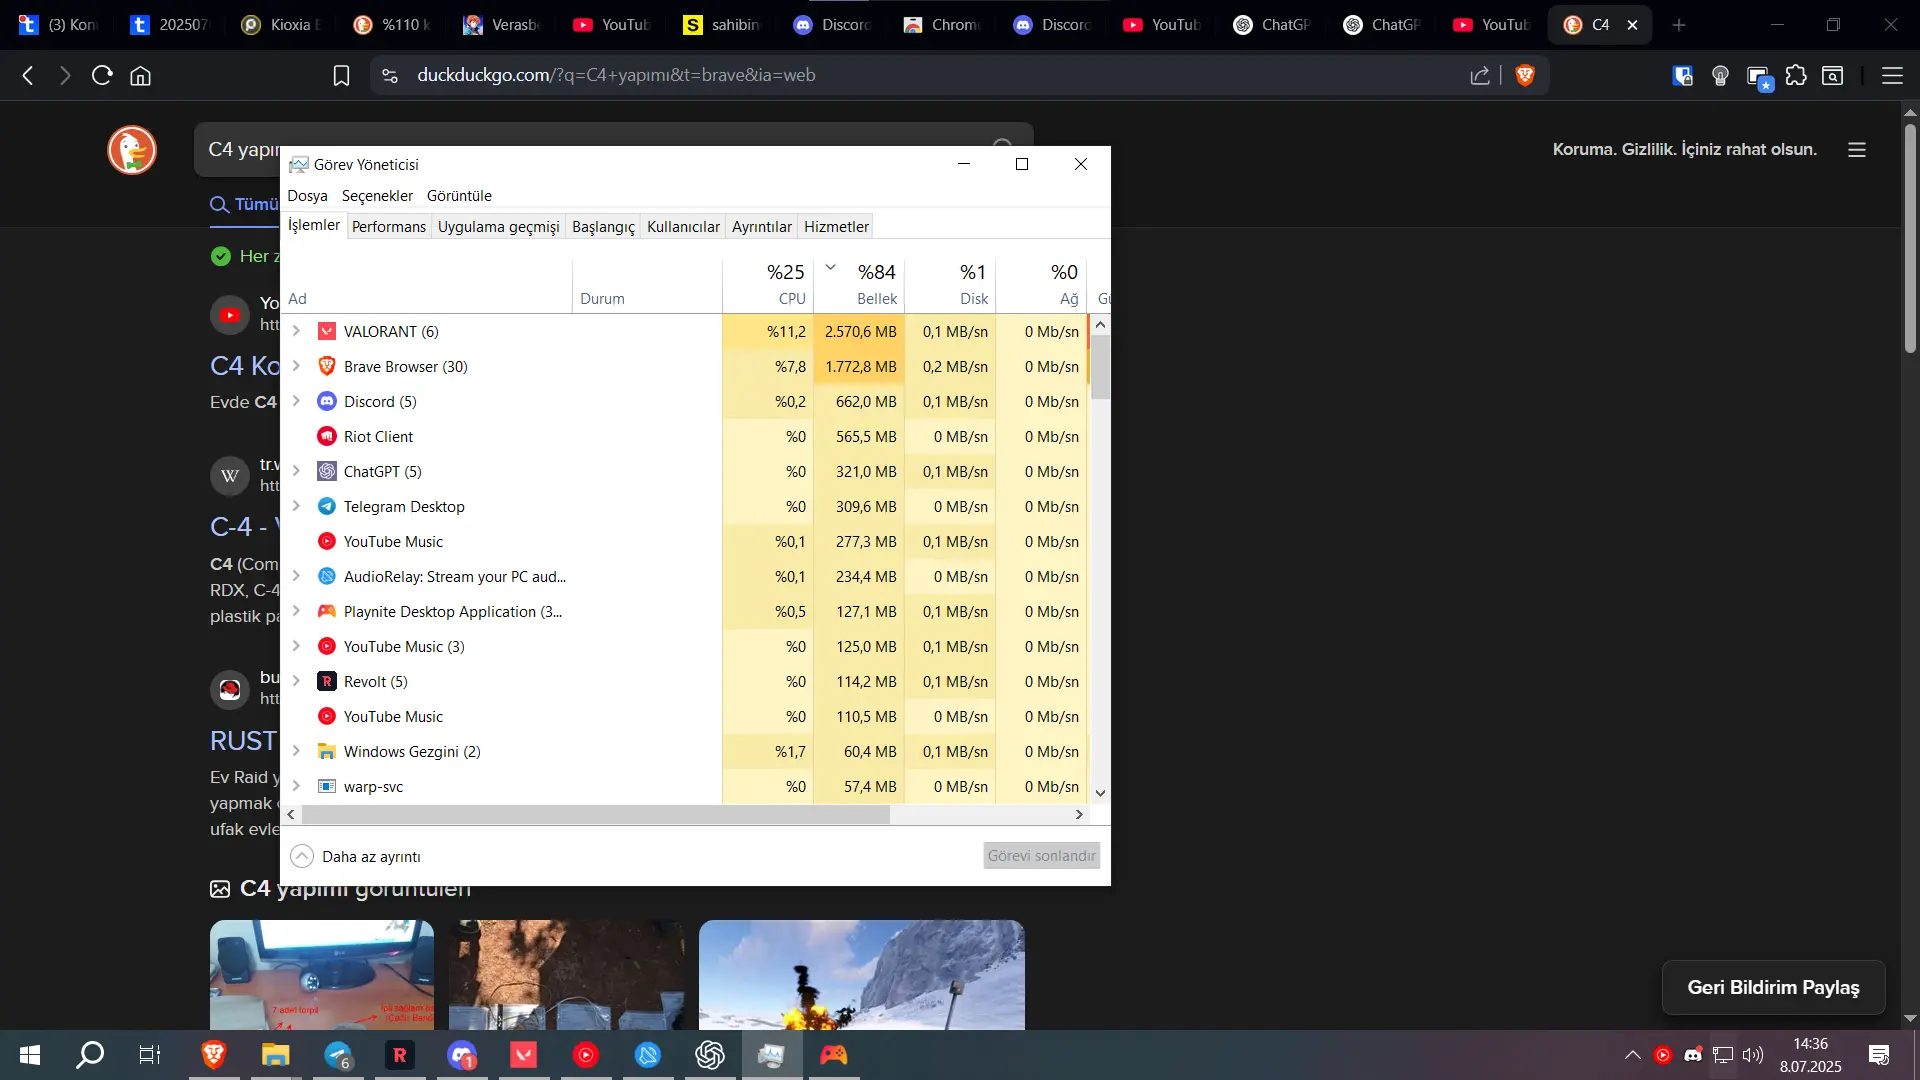Open Windows Start menu
This screenshot has width=1920, height=1080.
30,1055
